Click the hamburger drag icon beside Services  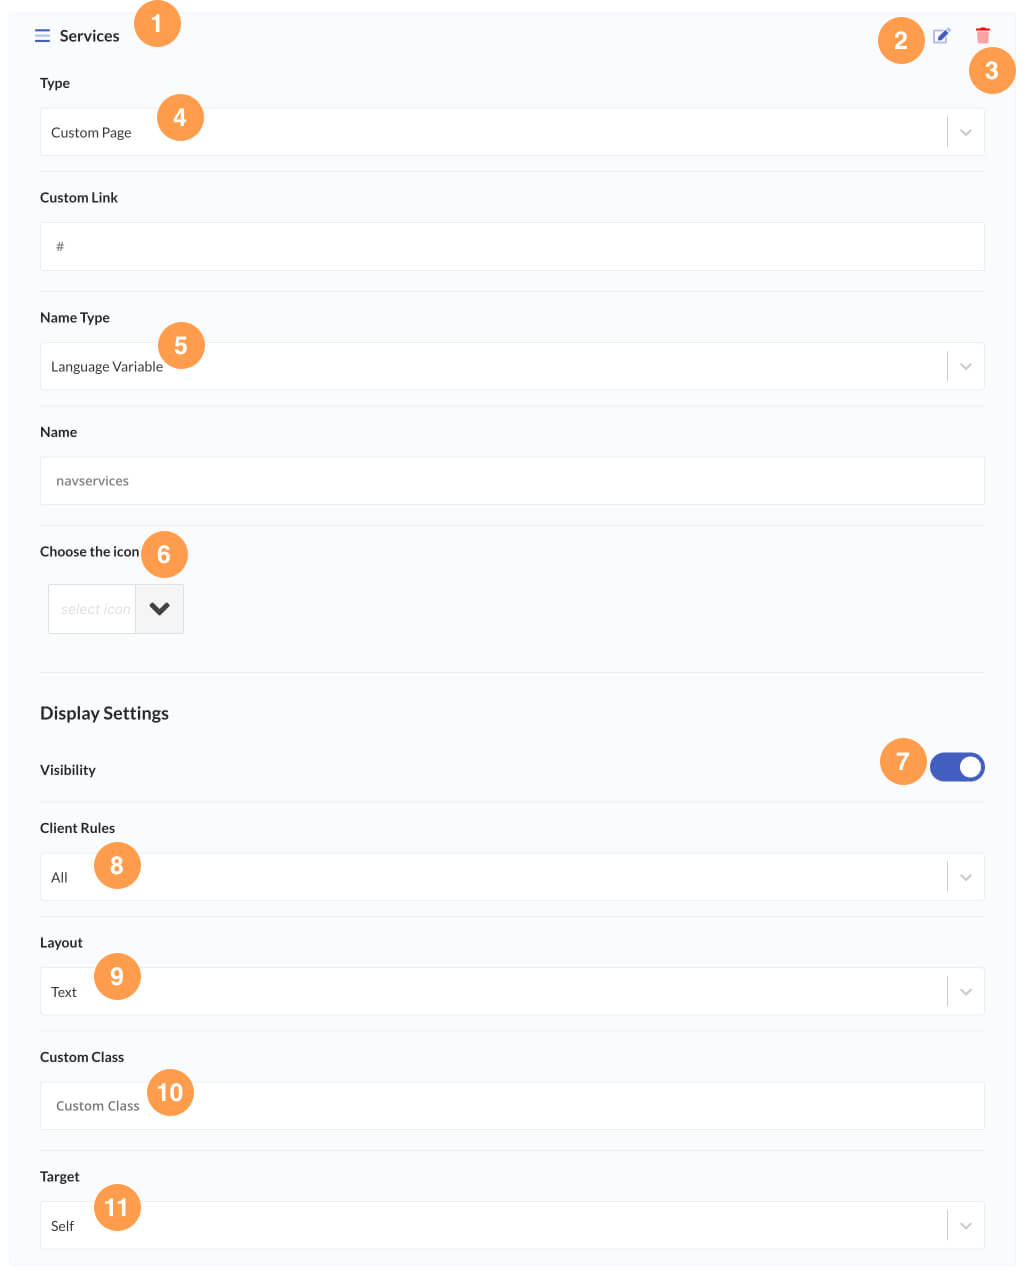42,36
